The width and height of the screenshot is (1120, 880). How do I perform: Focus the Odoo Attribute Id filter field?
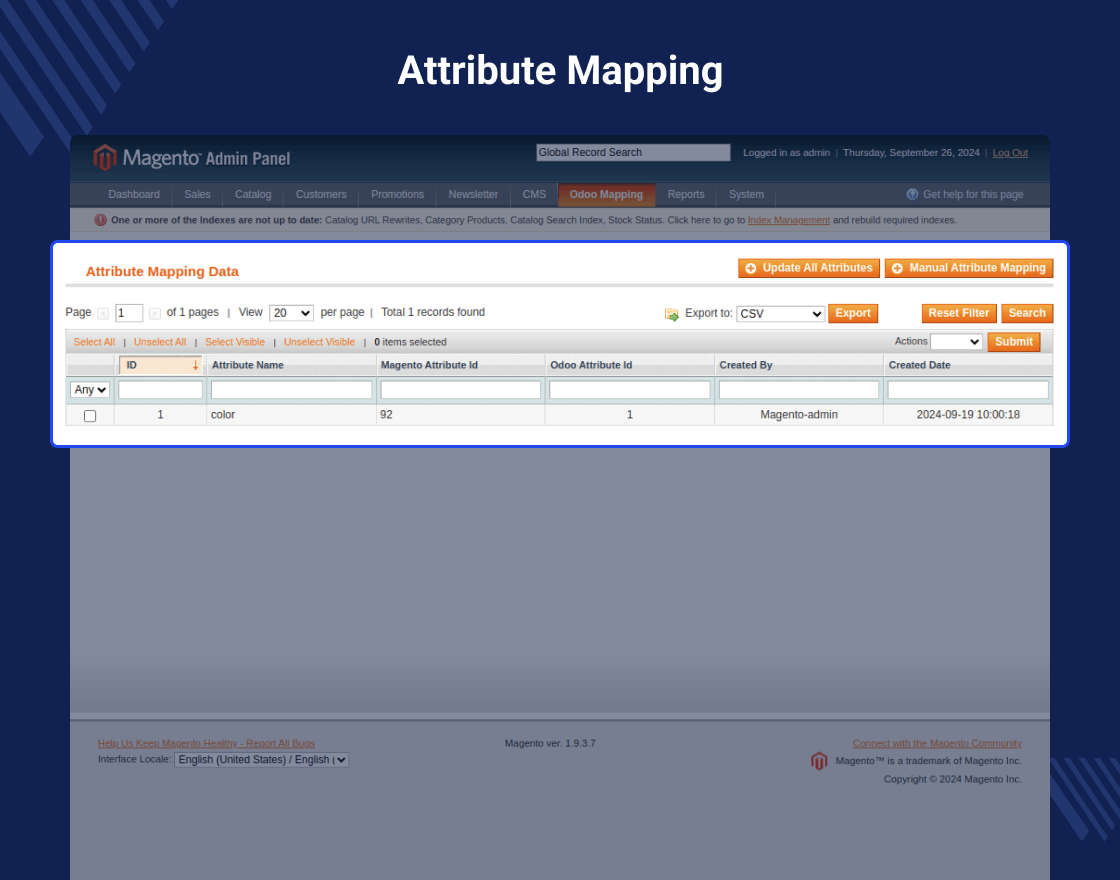tap(630, 390)
